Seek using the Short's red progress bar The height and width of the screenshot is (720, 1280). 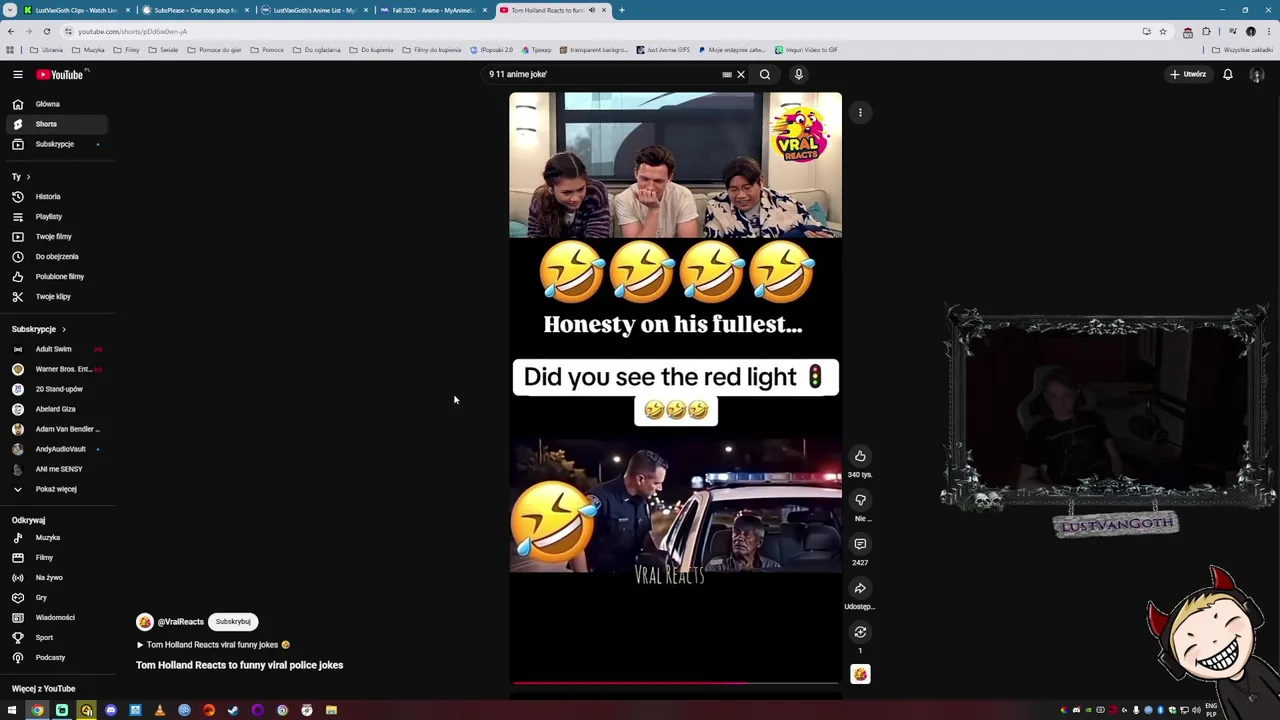click(675, 683)
